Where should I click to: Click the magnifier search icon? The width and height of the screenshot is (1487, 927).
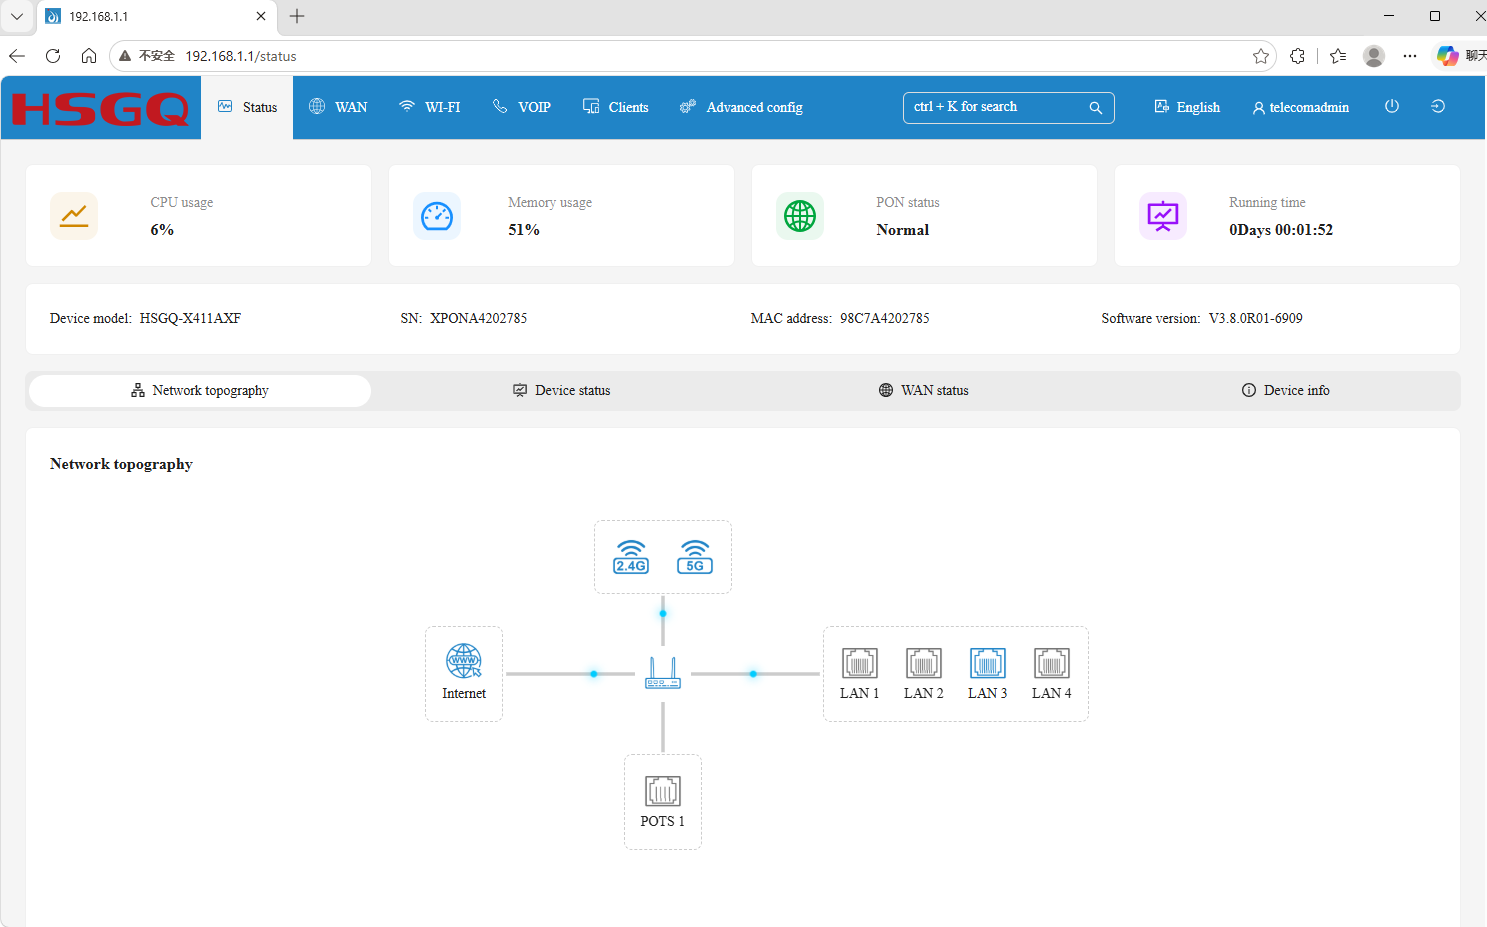(x=1096, y=108)
